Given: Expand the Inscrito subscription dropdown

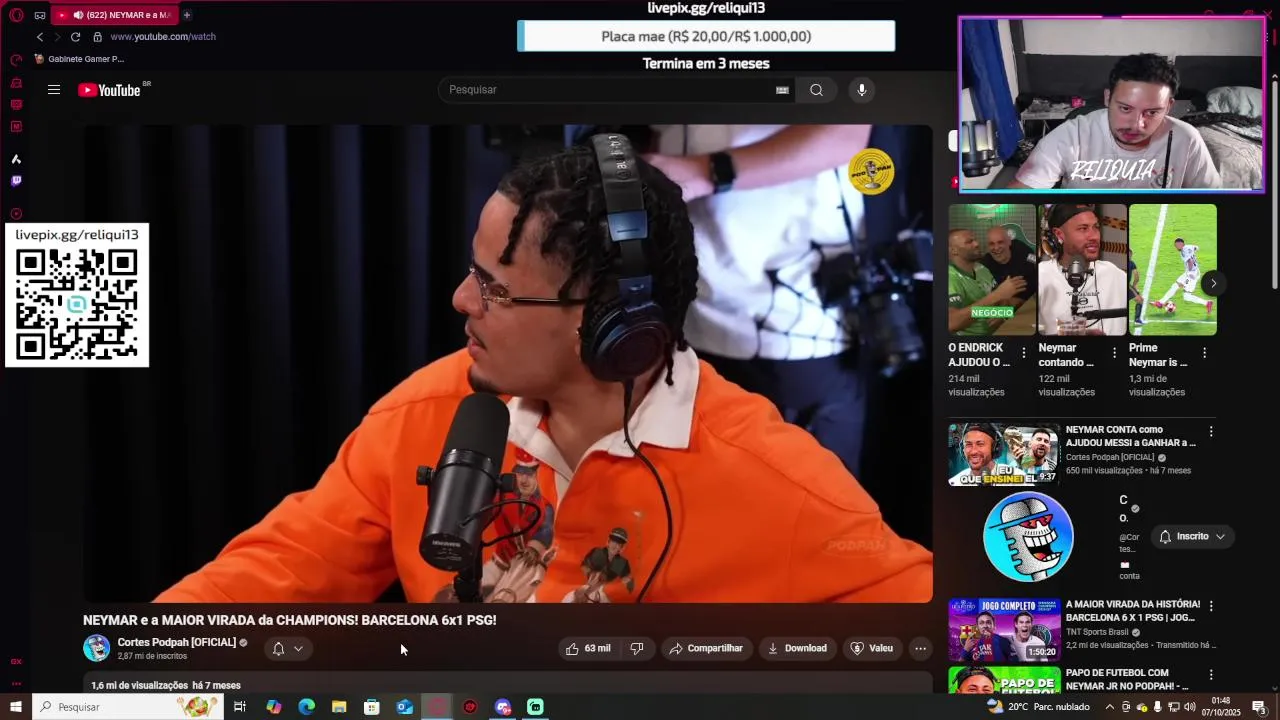Looking at the screenshot, I should click(x=1192, y=537).
